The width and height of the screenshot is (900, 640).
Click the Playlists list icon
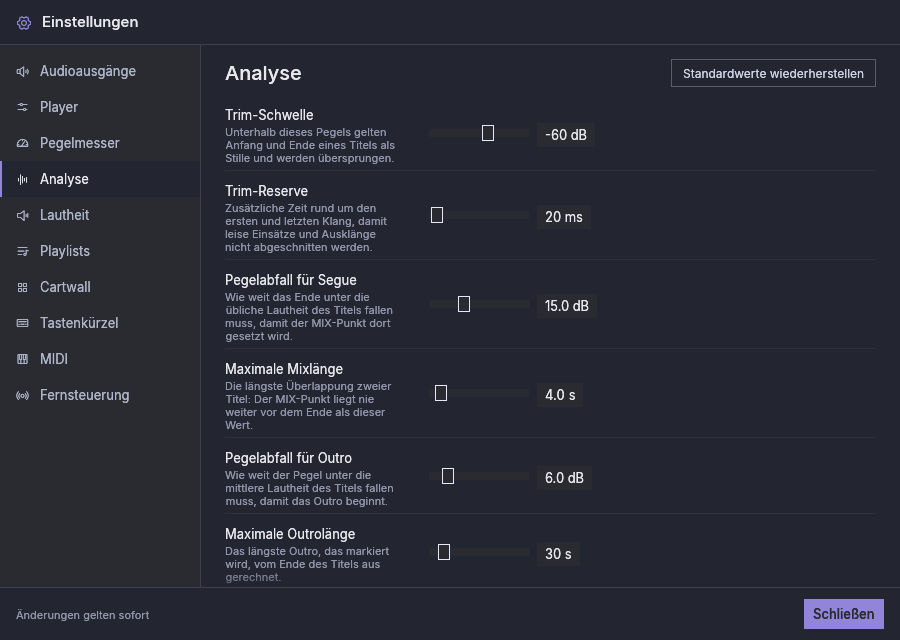(22, 251)
